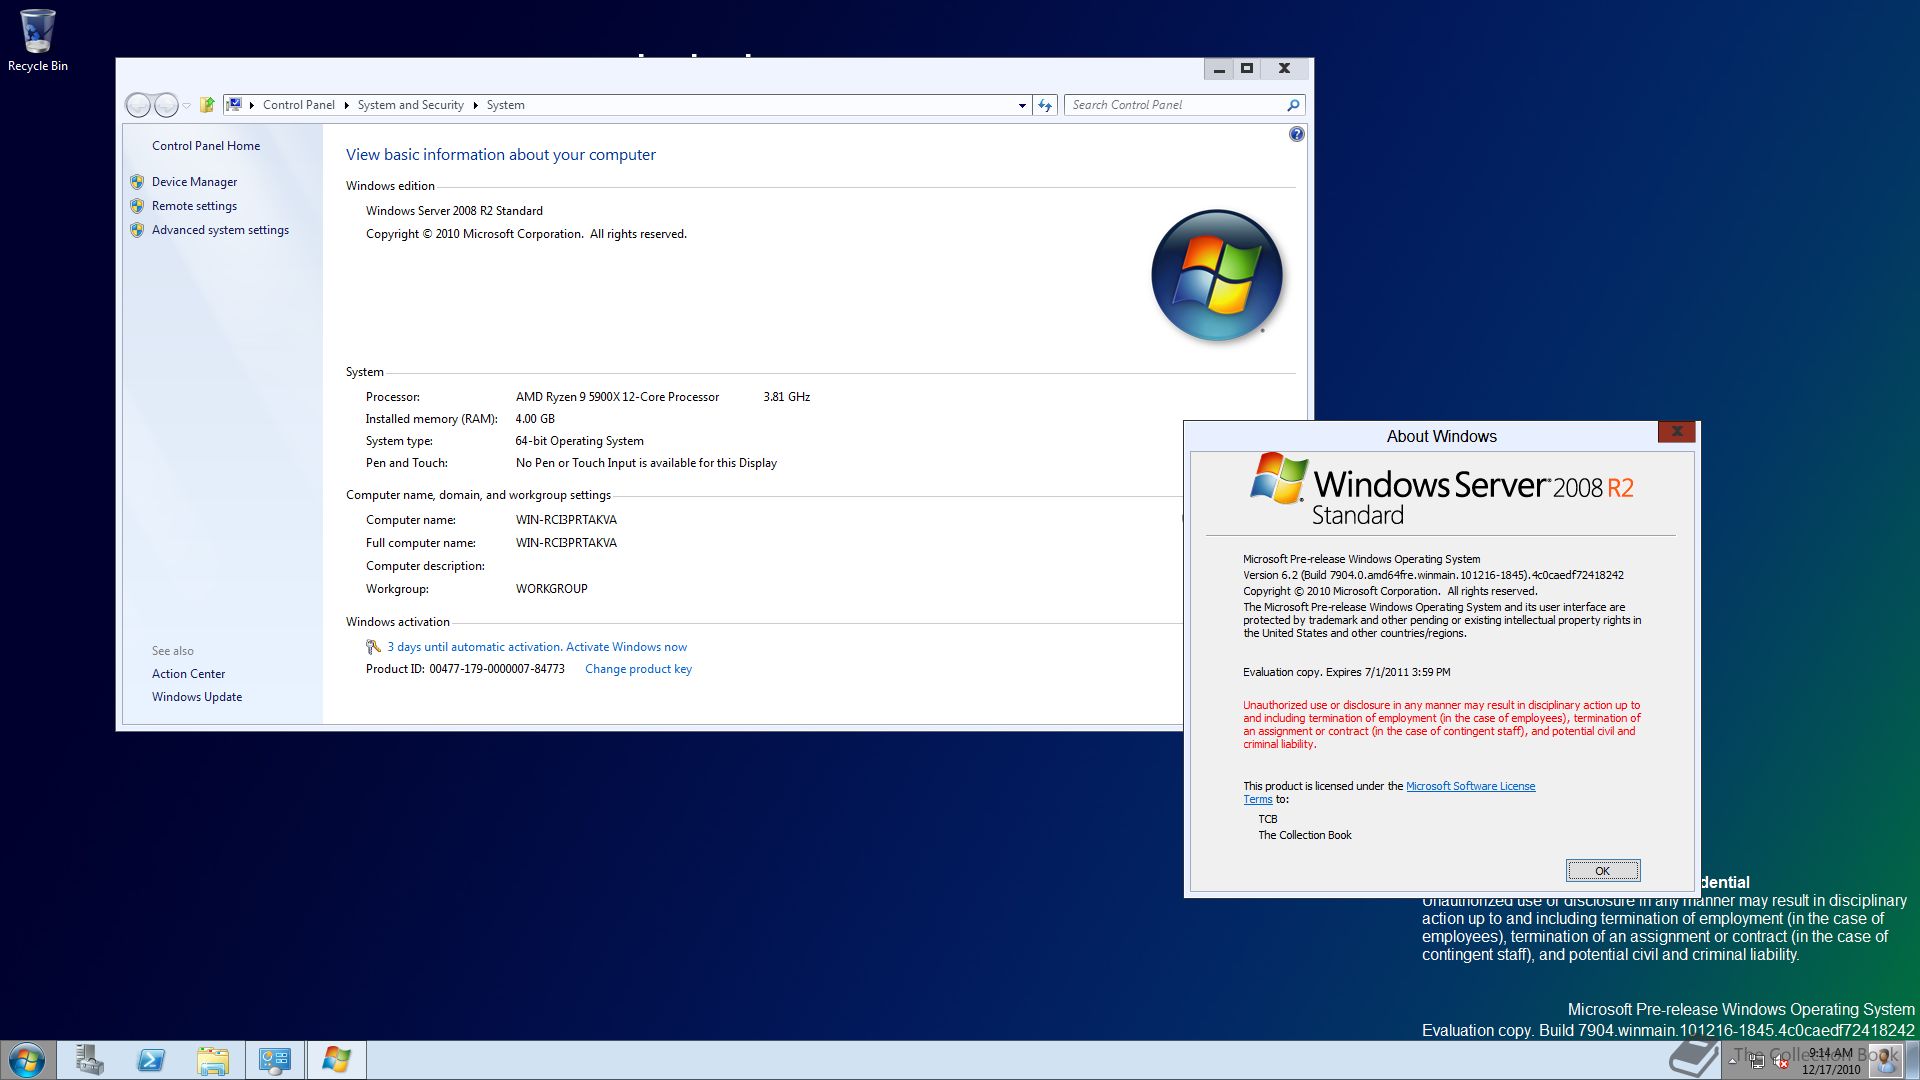Close the About Windows dialog
The width and height of the screenshot is (1920, 1080).
pyautogui.click(x=1677, y=431)
